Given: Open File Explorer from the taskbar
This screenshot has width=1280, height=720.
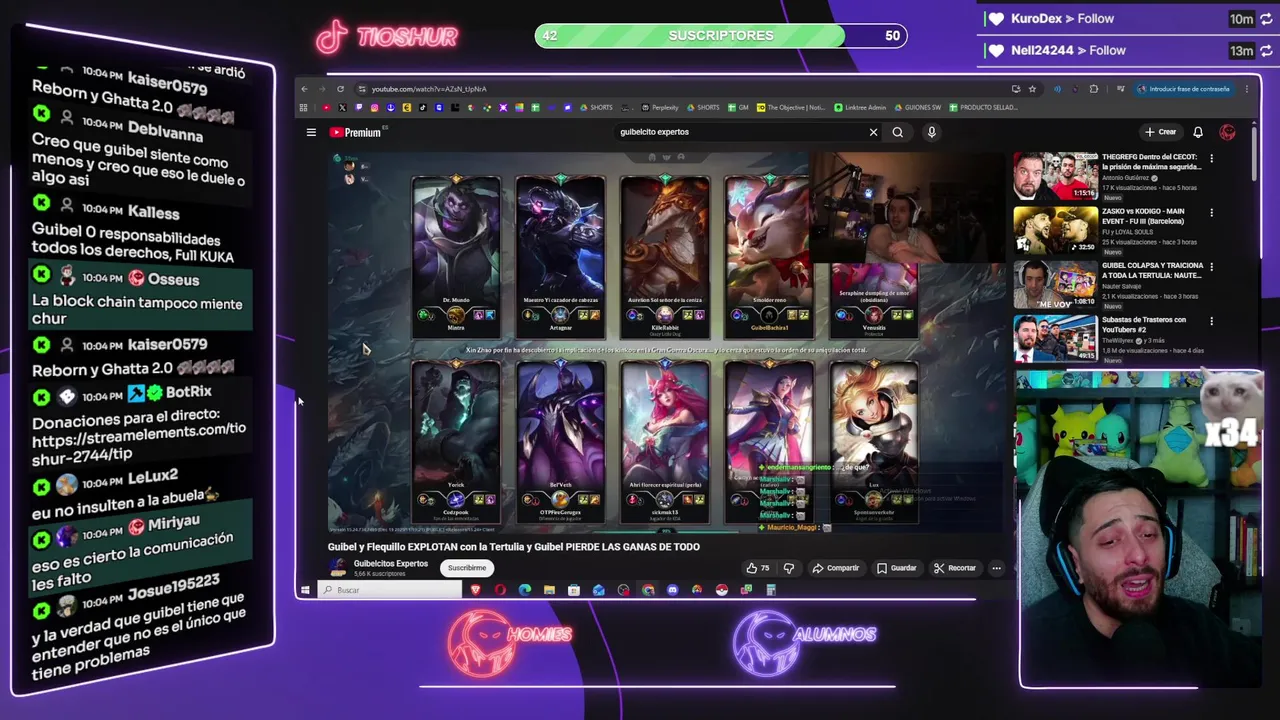Looking at the screenshot, I should (549, 590).
